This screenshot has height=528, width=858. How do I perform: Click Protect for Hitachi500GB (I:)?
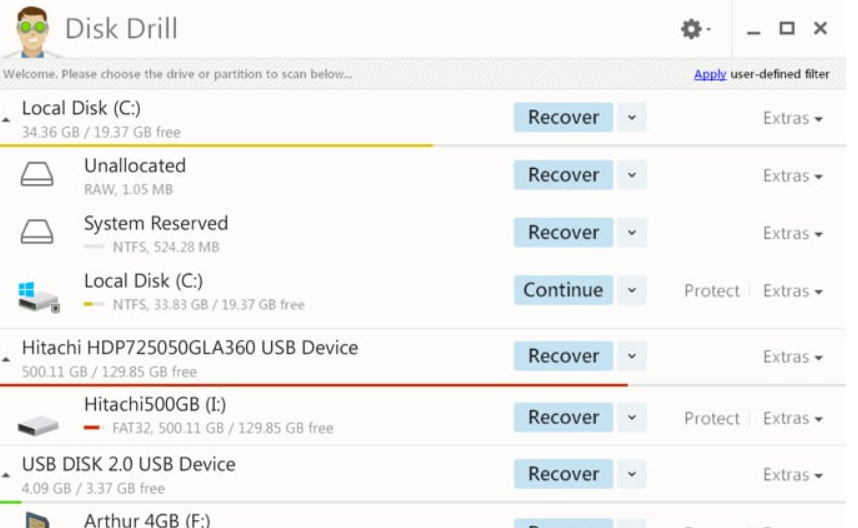pos(711,419)
